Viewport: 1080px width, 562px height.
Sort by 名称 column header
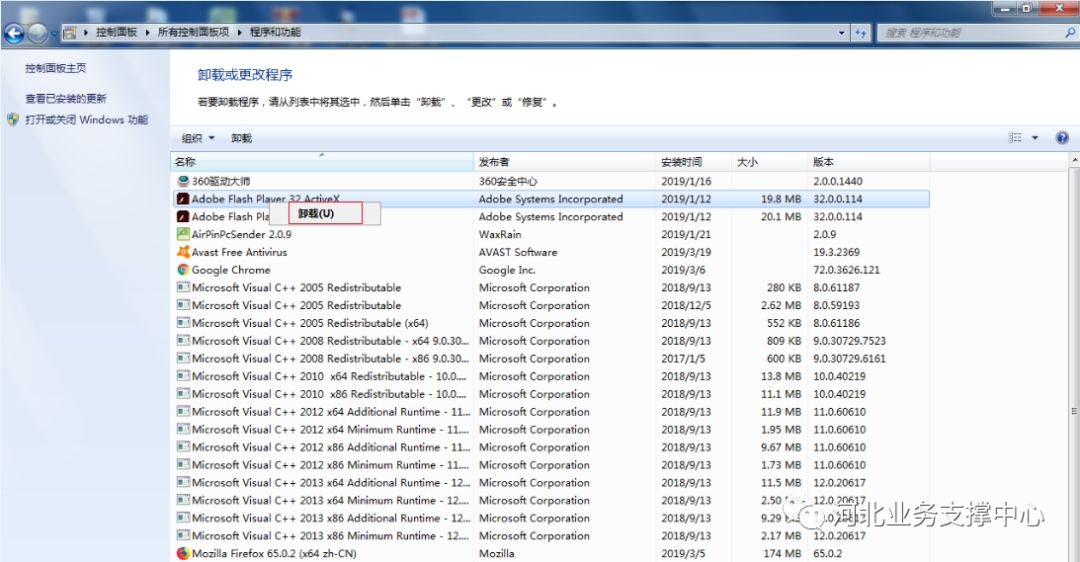(x=322, y=162)
